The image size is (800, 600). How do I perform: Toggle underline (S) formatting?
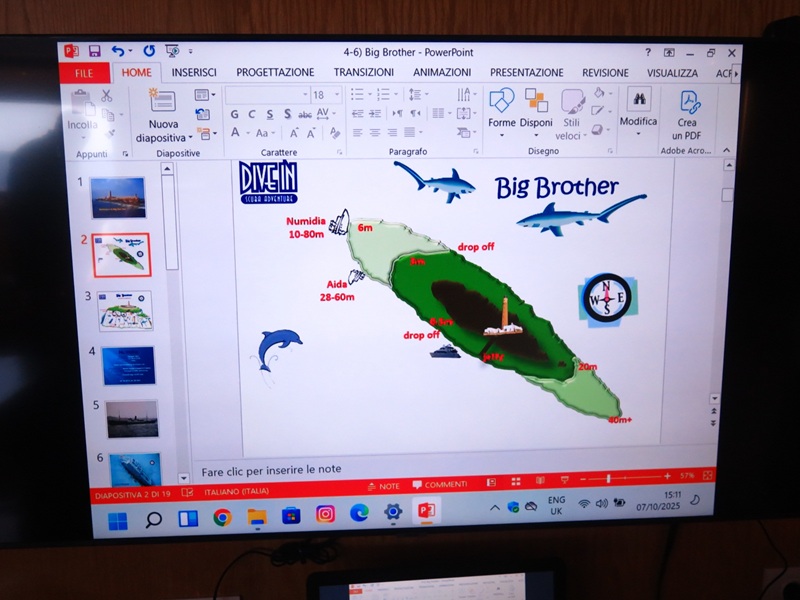(269, 114)
